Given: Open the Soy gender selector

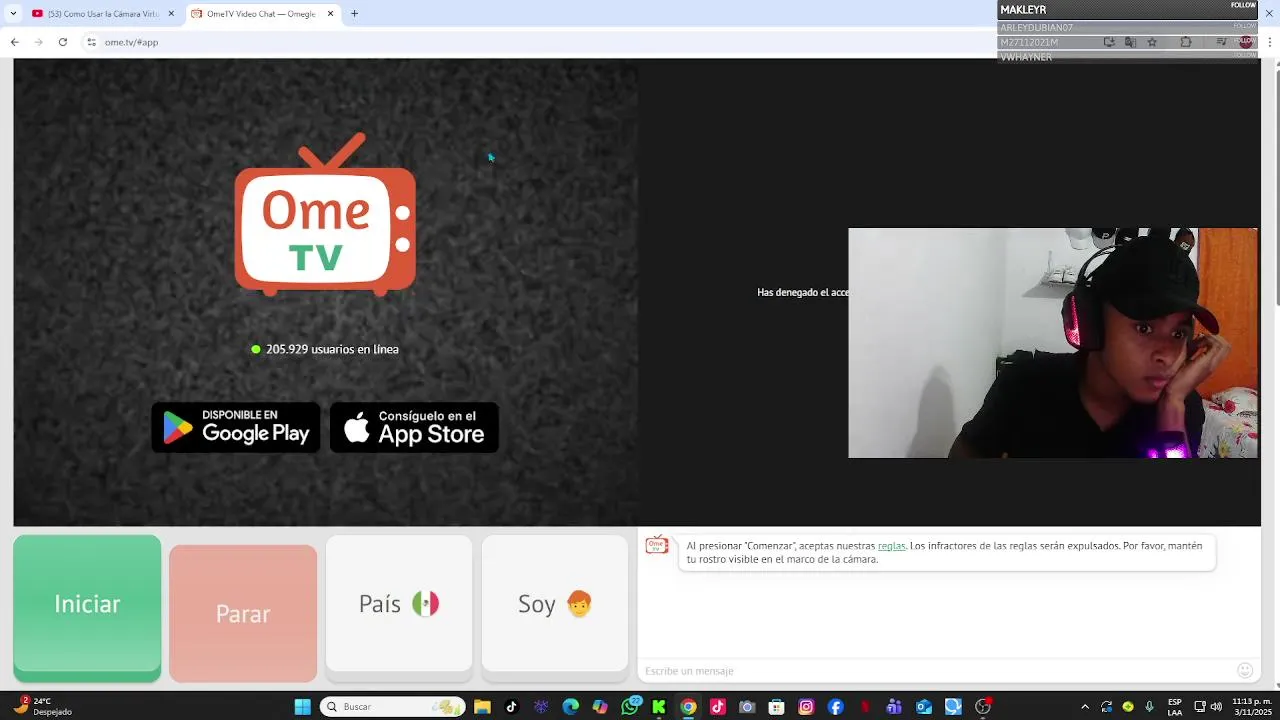Looking at the screenshot, I should click(x=555, y=604).
